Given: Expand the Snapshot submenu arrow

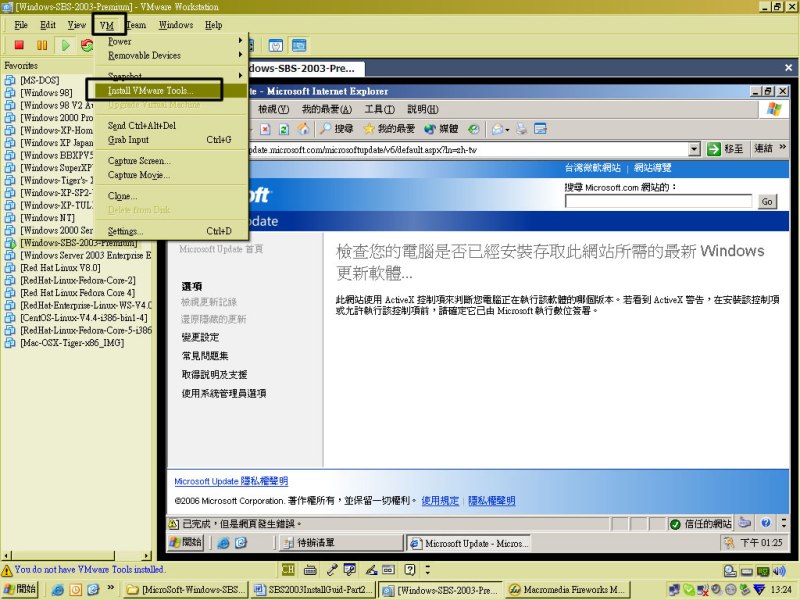Looking at the screenshot, I should point(240,76).
